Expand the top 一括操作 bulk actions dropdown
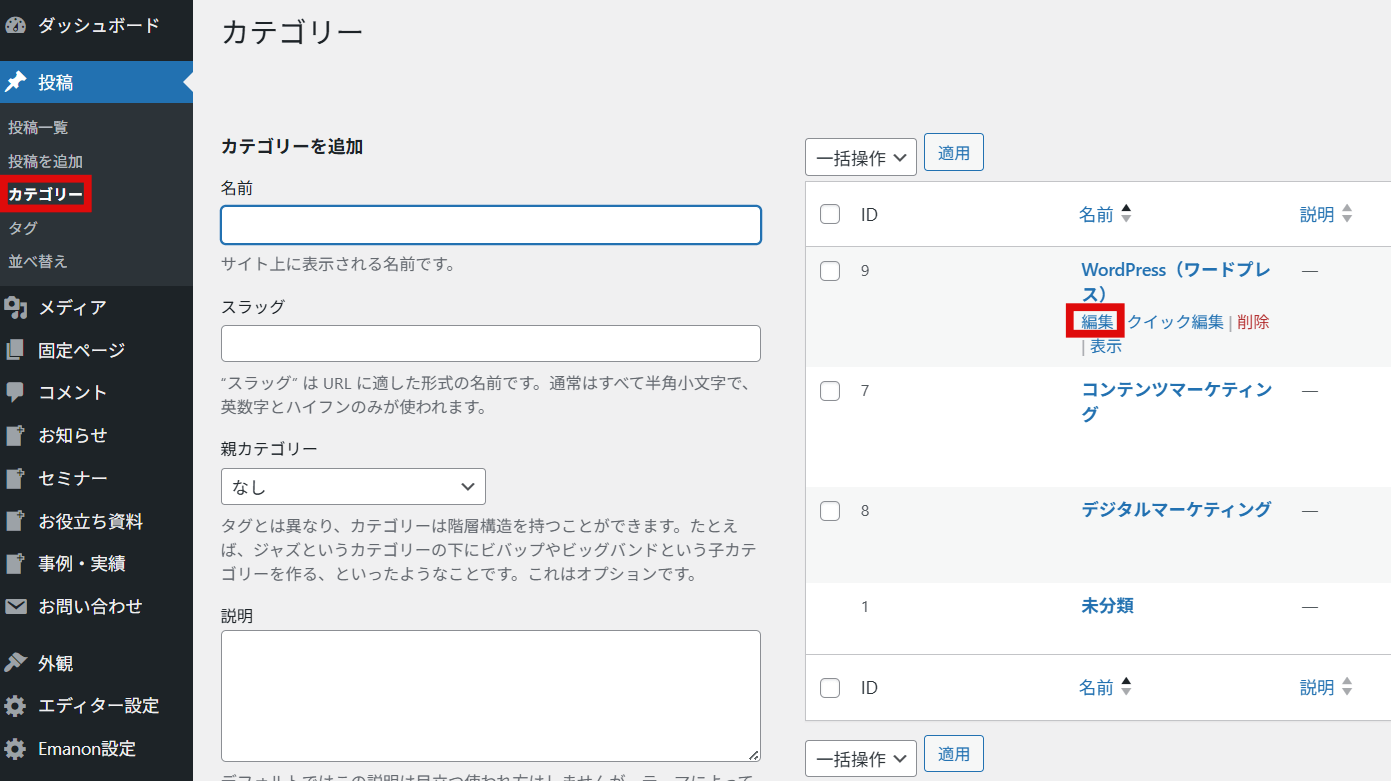The image size is (1391, 781). pyautogui.click(x=860, y=158)
